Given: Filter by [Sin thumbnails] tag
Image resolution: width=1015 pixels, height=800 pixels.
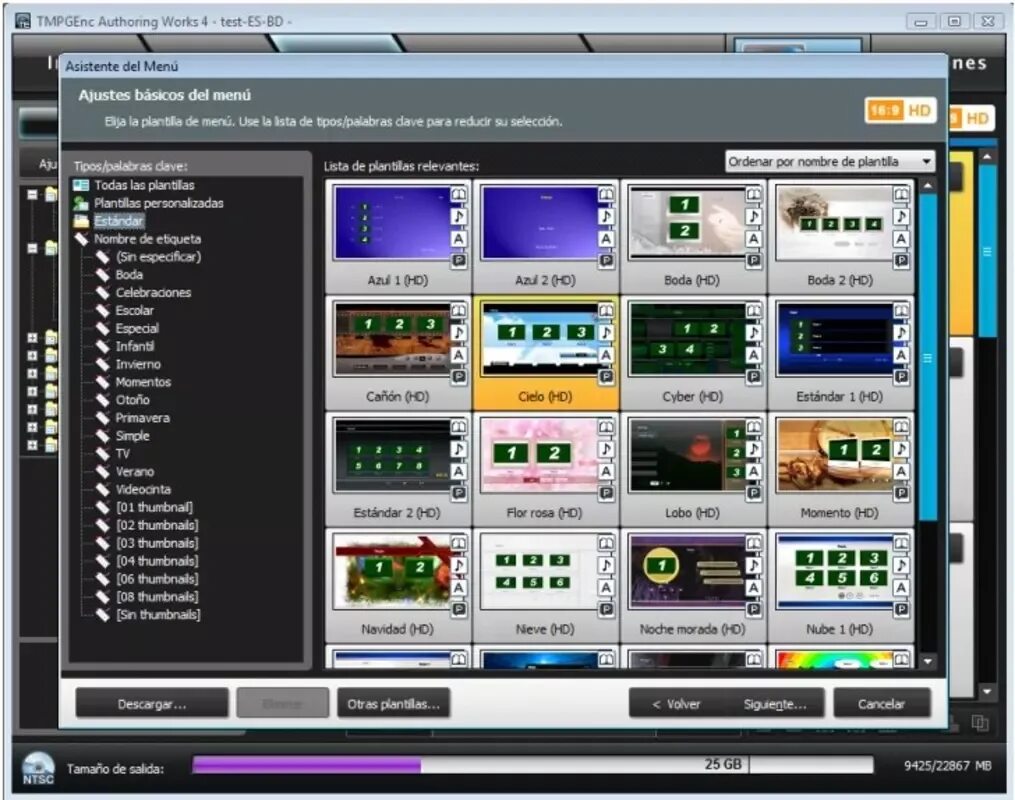Looking at the screenshot, I should coord(158,615).
